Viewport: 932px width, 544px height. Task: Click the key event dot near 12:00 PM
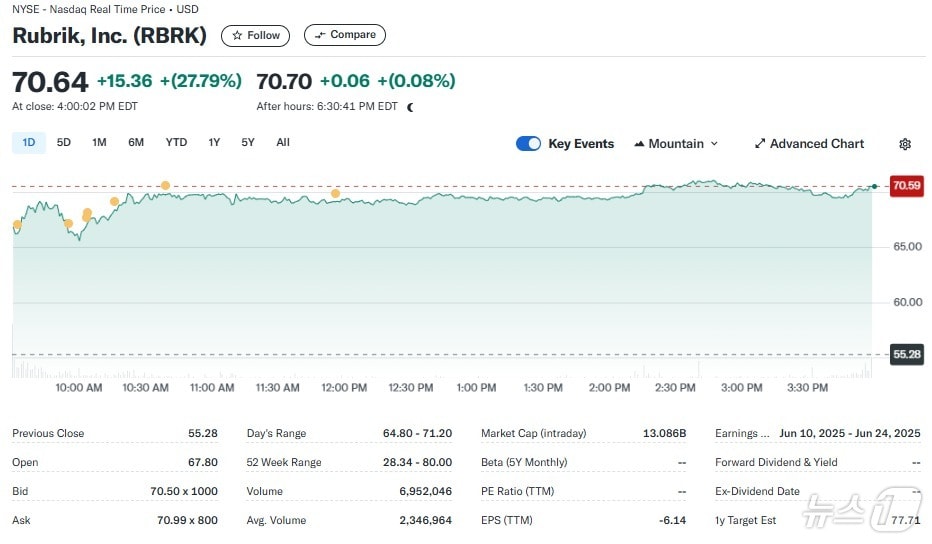click(x=335, y=193)
